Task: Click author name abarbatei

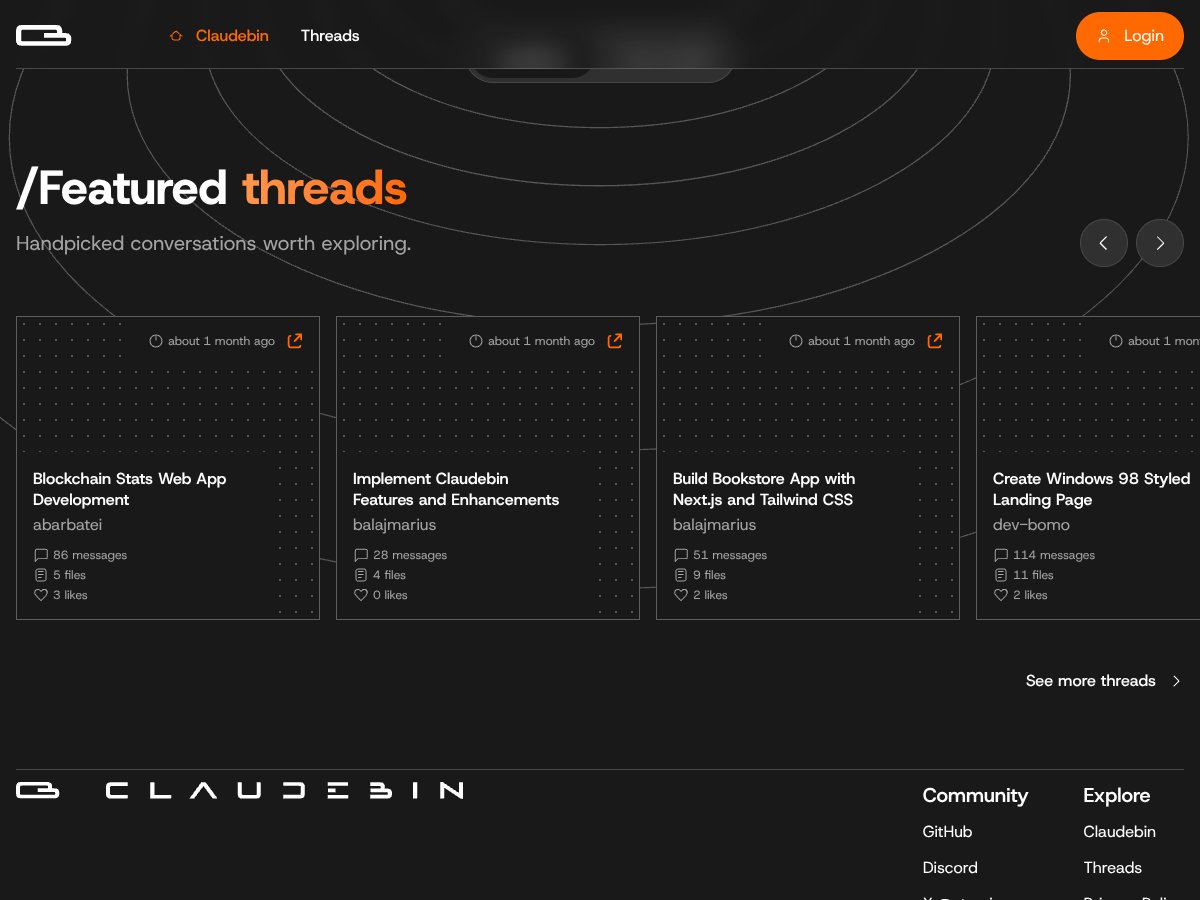Action: click(x=68, y=525)
